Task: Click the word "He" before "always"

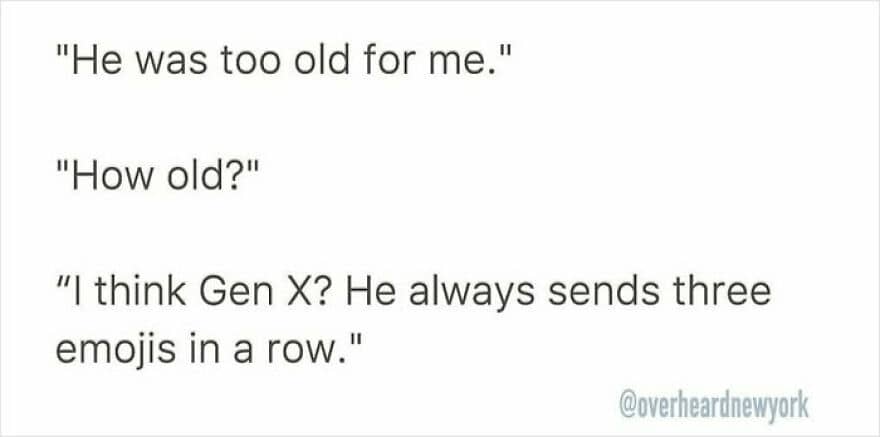Action: [370, 295]
